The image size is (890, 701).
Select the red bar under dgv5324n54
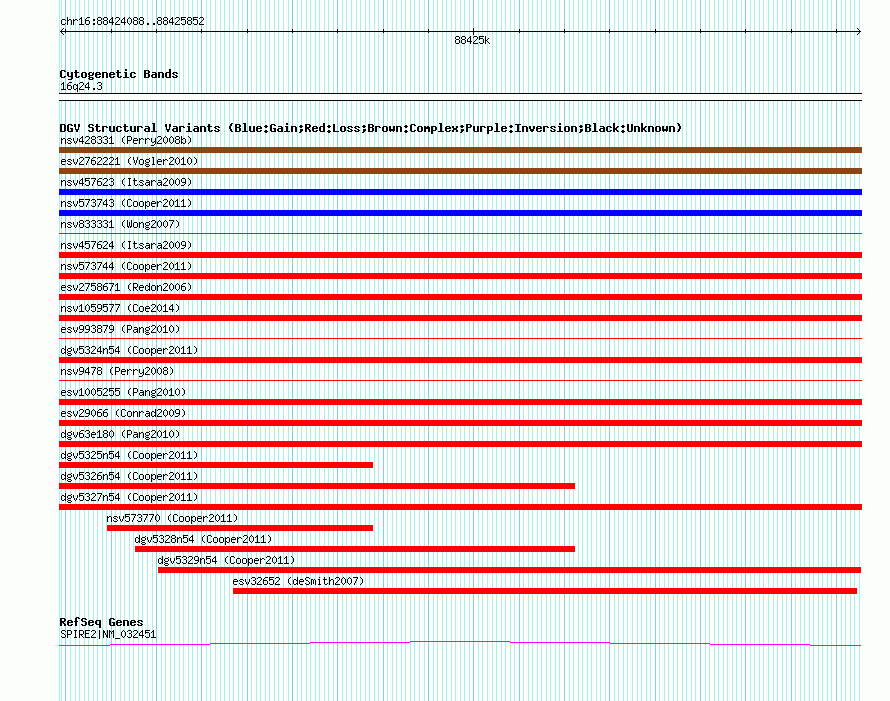(460, 360)
